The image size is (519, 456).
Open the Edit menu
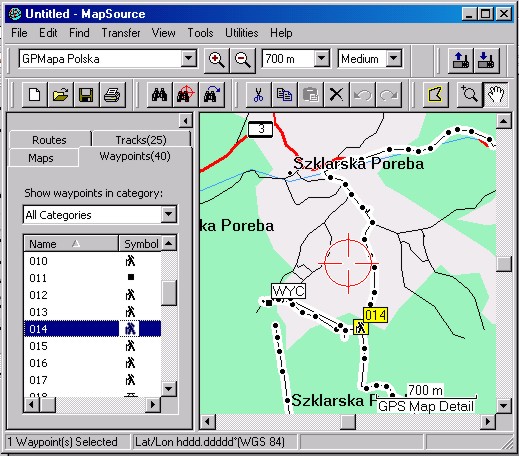click(48, 33)
